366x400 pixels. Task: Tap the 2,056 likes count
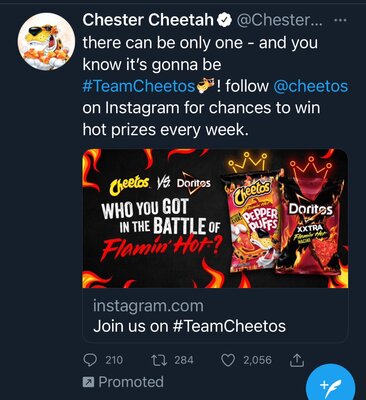(x=257, y=360)
